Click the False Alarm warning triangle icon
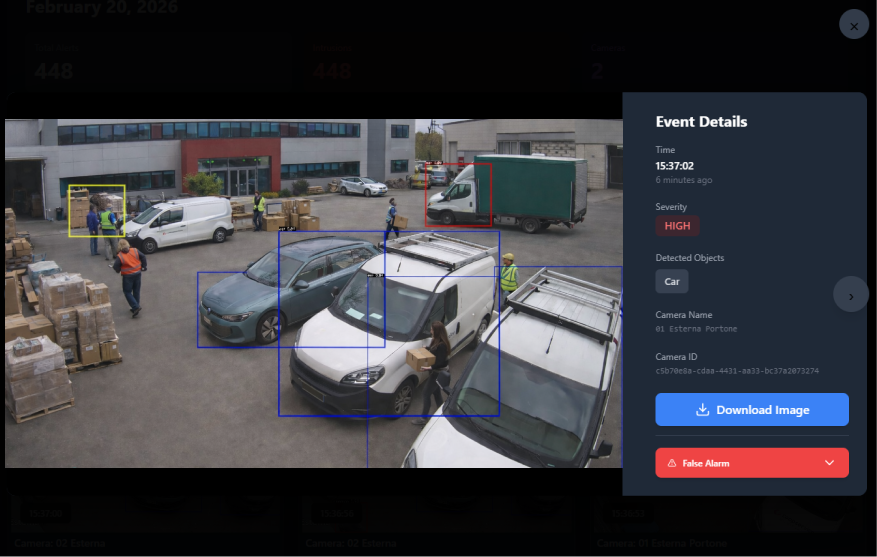Image resolution: width=877 pixels, height=557 pixels. [672, 463]
